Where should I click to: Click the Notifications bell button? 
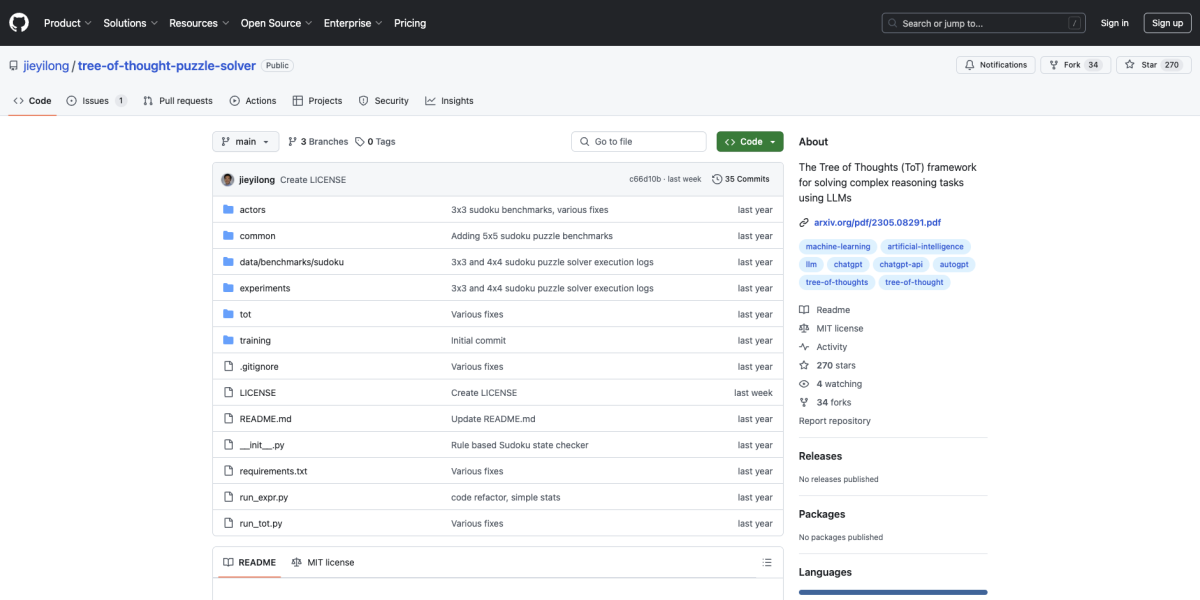pyautogui.click(x=995, y=65)
